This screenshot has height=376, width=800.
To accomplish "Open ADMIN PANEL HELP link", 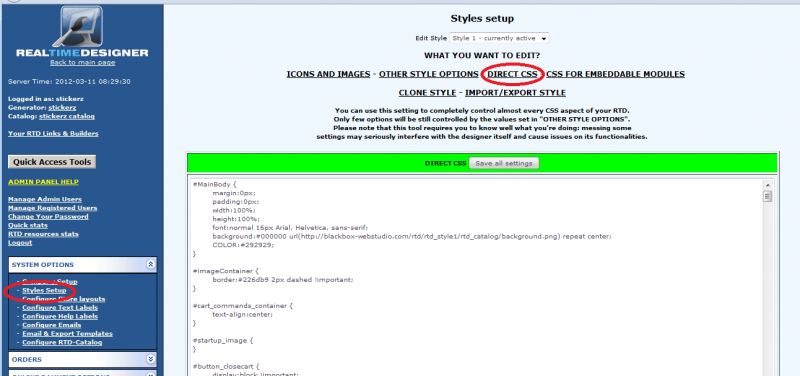I will click(43, 182).
